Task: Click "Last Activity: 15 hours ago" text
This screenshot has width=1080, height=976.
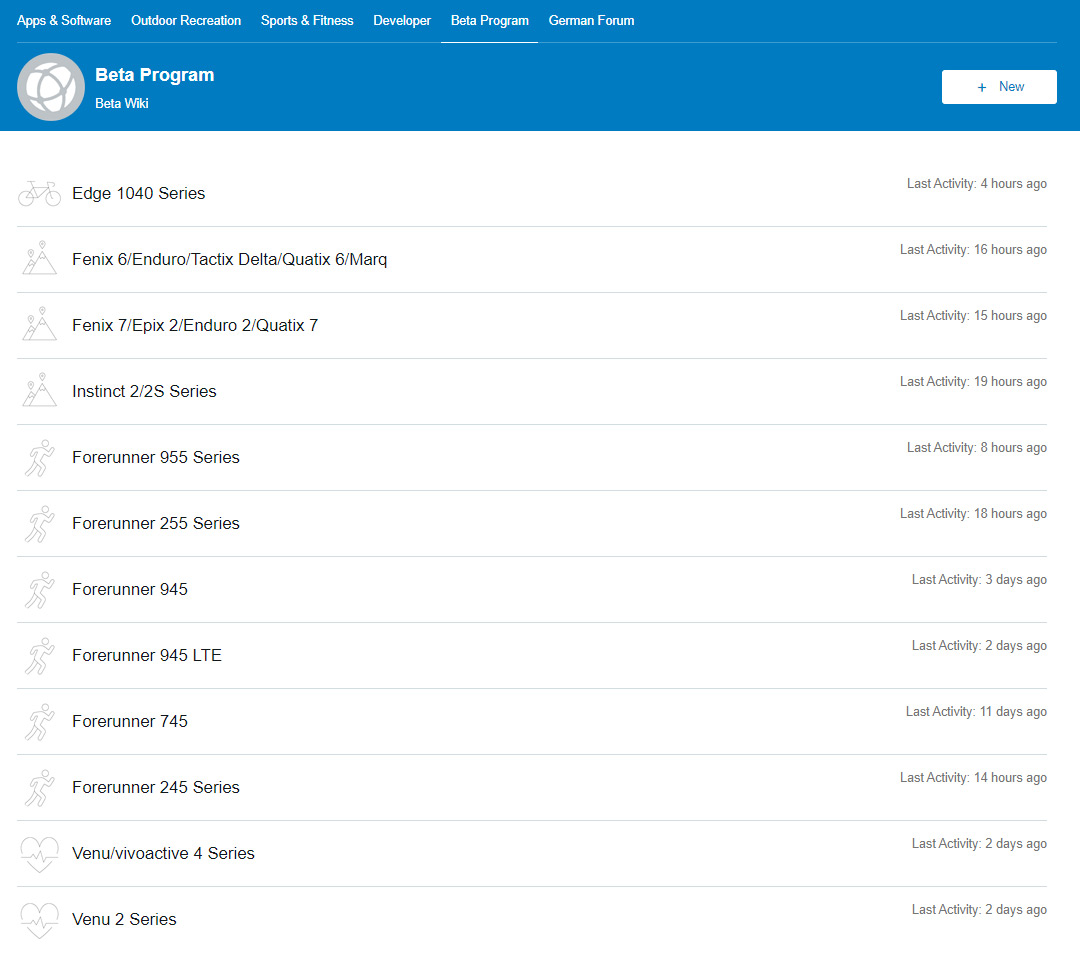Action: 973,316
